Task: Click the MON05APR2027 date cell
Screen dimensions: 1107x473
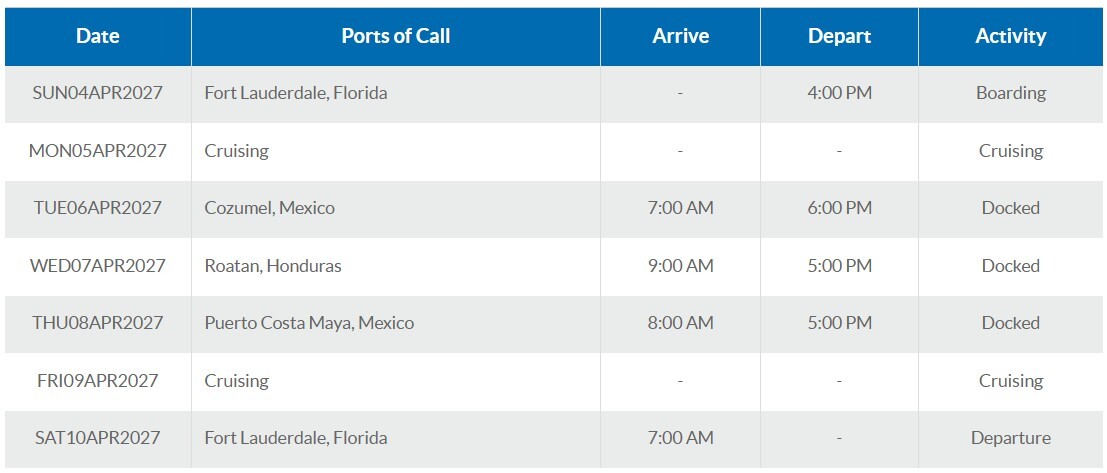Action: click(97, 151)
